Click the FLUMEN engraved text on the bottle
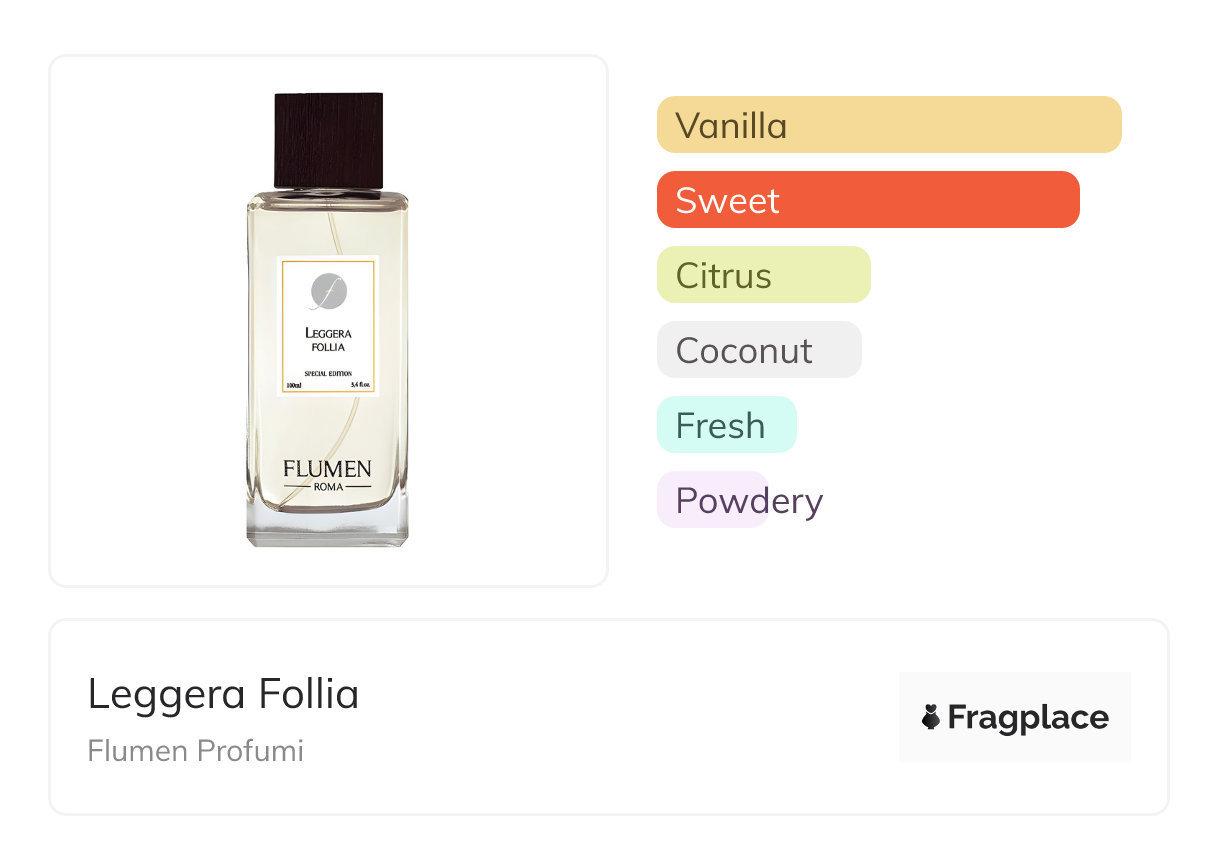Image resolution: width=1218 pixels, height=864 pixels. (x=327, y=469)
